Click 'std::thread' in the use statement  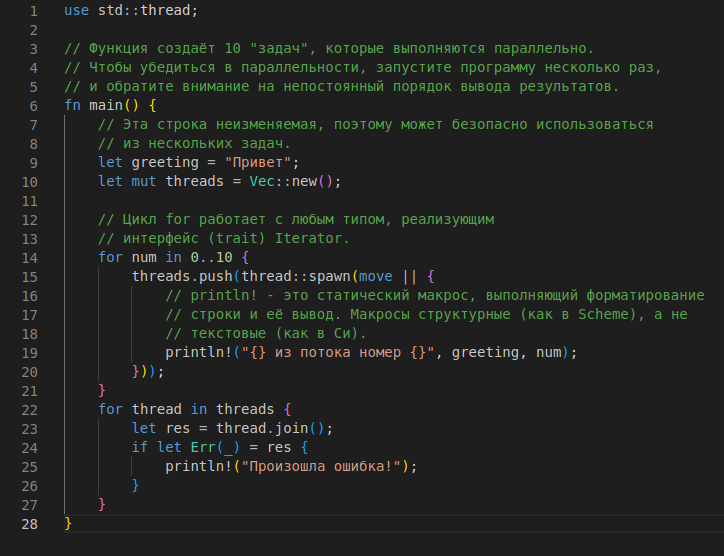[x=144, y=10]
